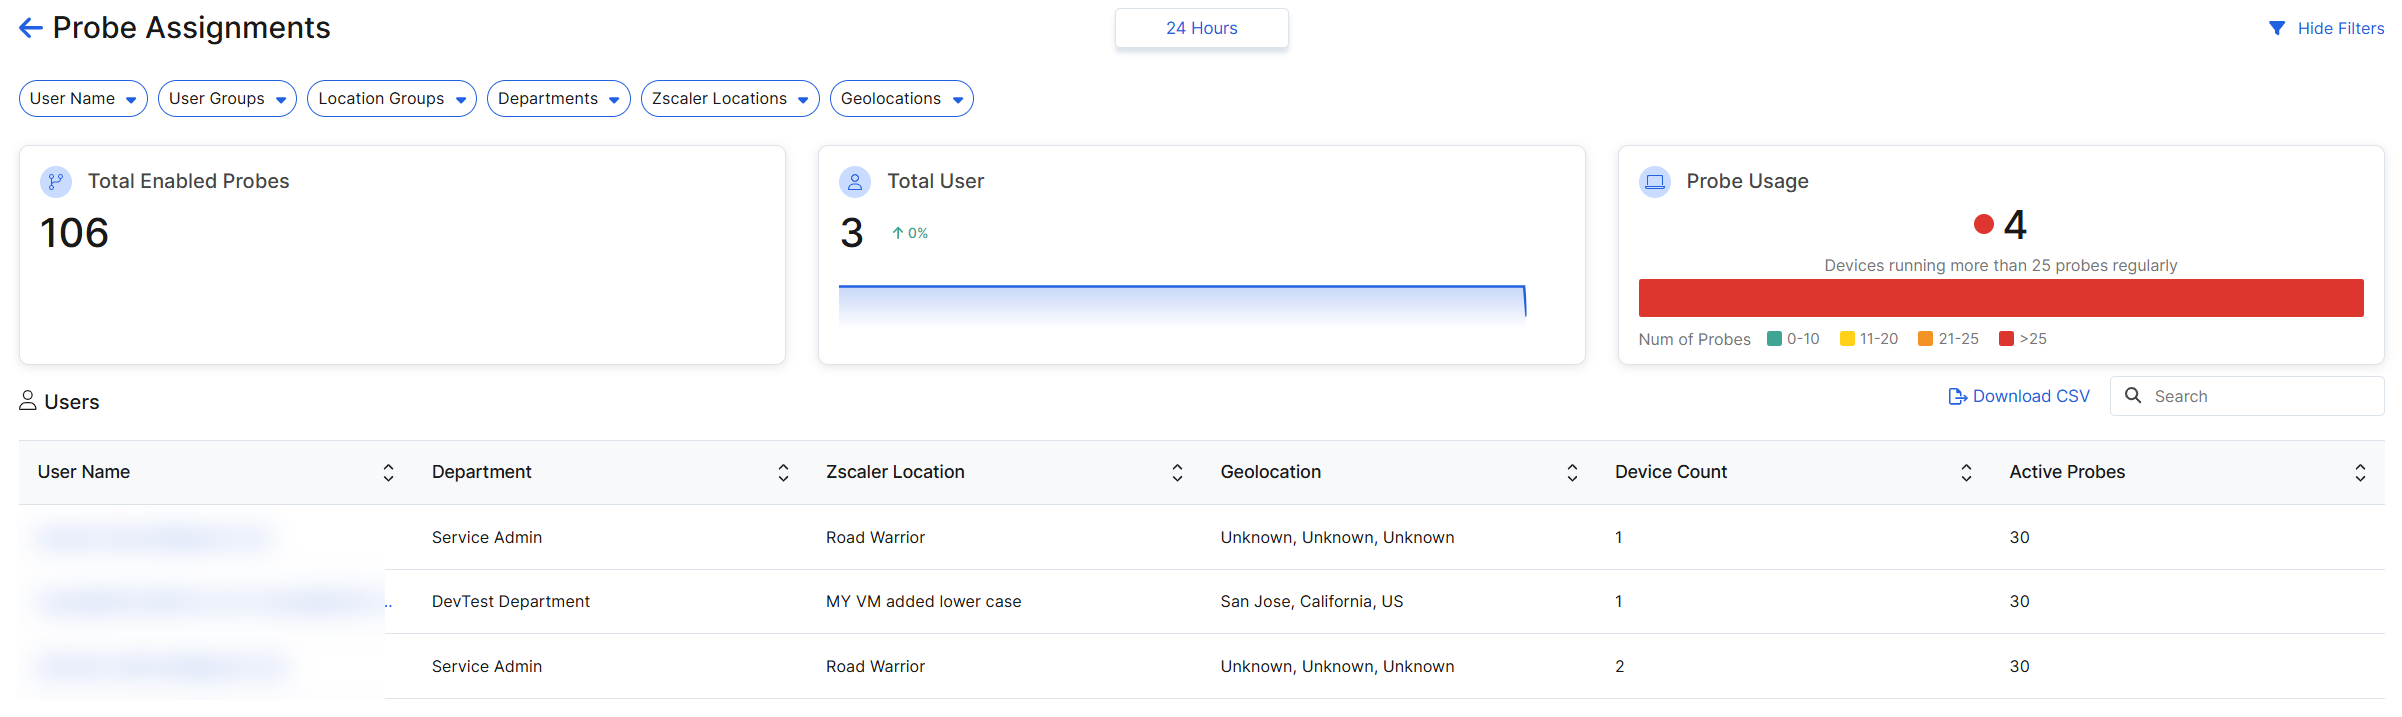This screenshot has width=2402, height=717.
Task: Click the Probe Usage laptop icon
Action: (x=1654, y=181)
